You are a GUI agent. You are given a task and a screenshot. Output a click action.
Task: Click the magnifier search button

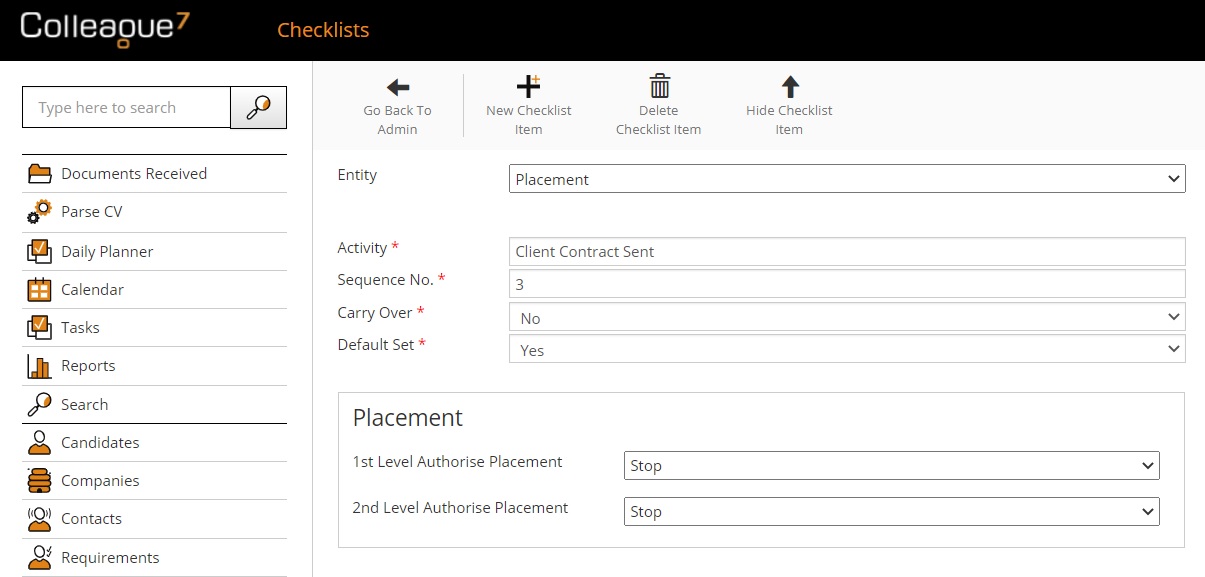(258, 108)
